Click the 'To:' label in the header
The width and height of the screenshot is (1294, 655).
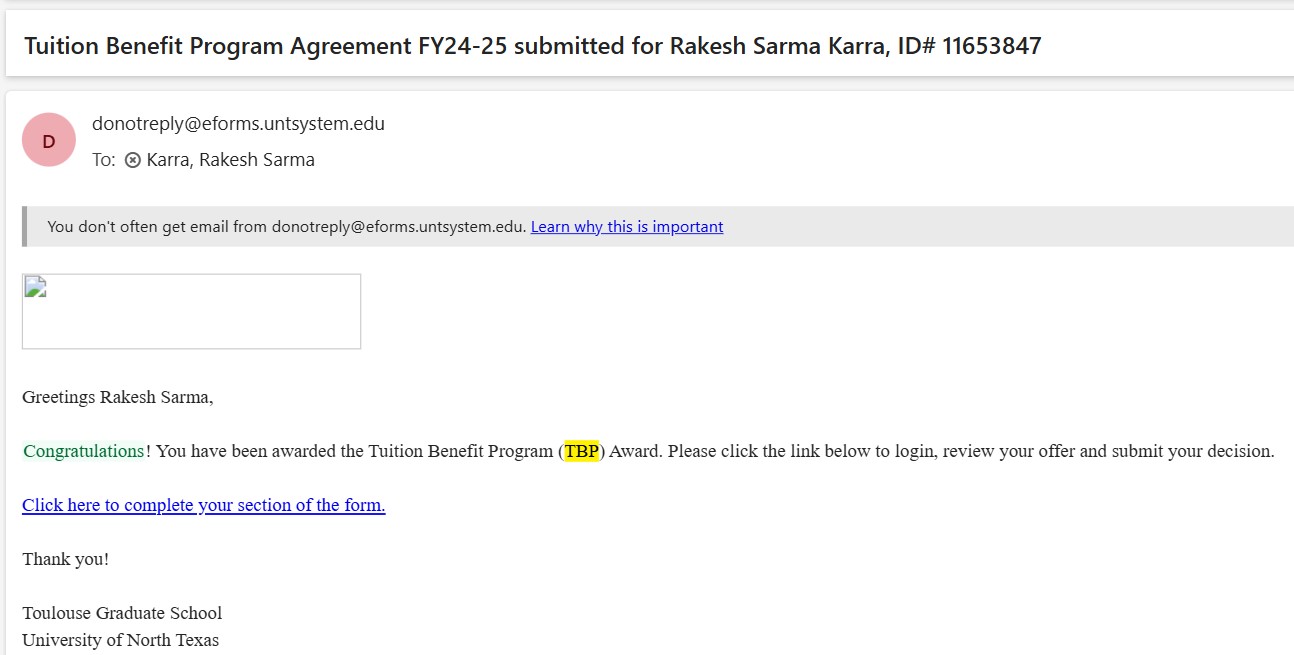[x=104, y=160]
